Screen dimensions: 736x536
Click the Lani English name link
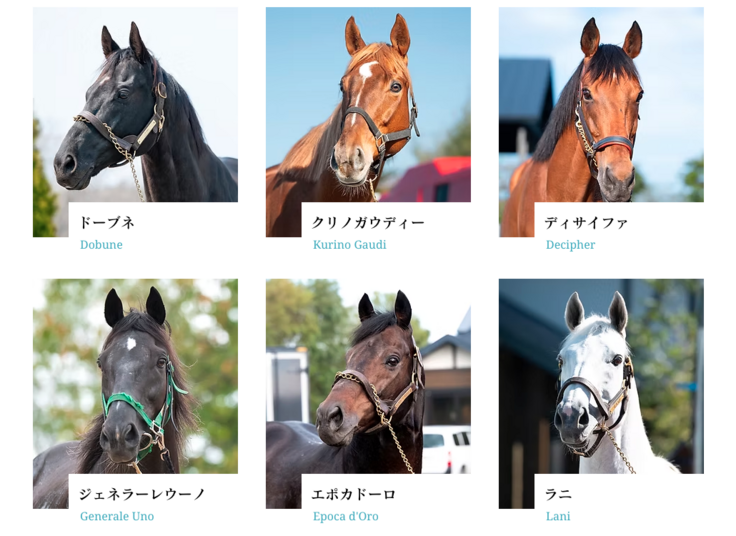[x=558, y=516]
